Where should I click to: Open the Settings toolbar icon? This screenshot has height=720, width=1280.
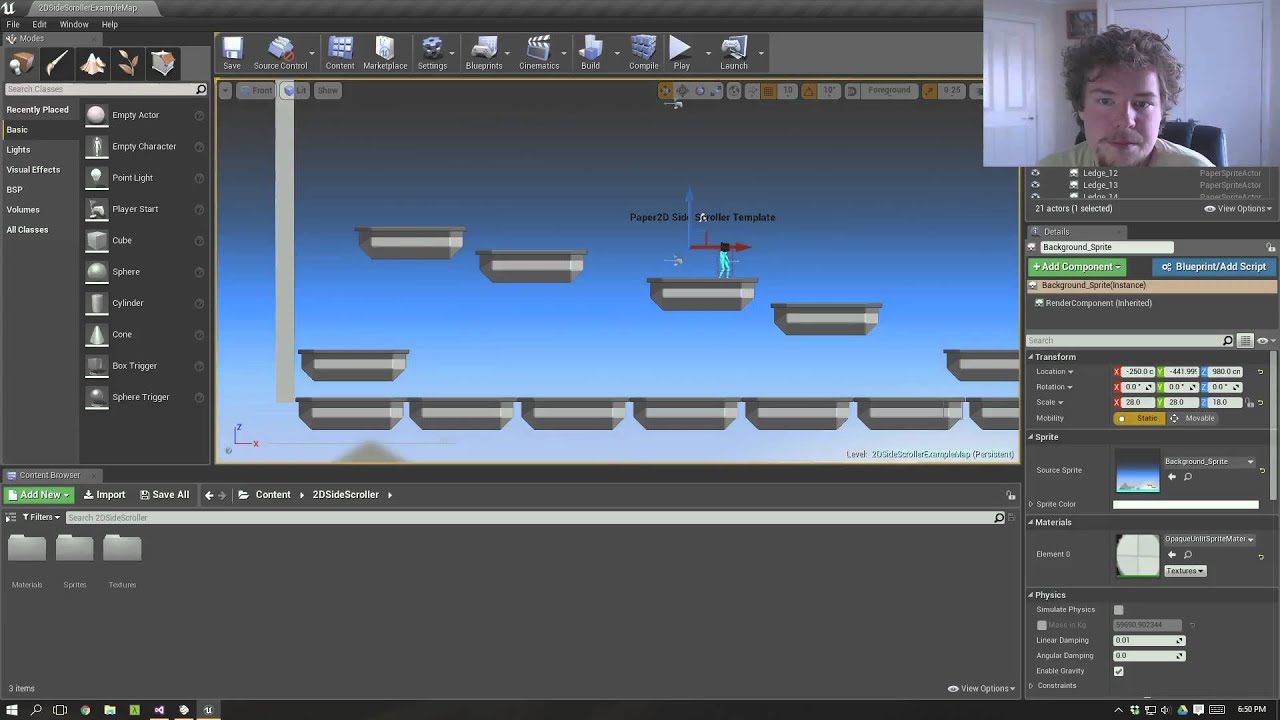point(432,54)
